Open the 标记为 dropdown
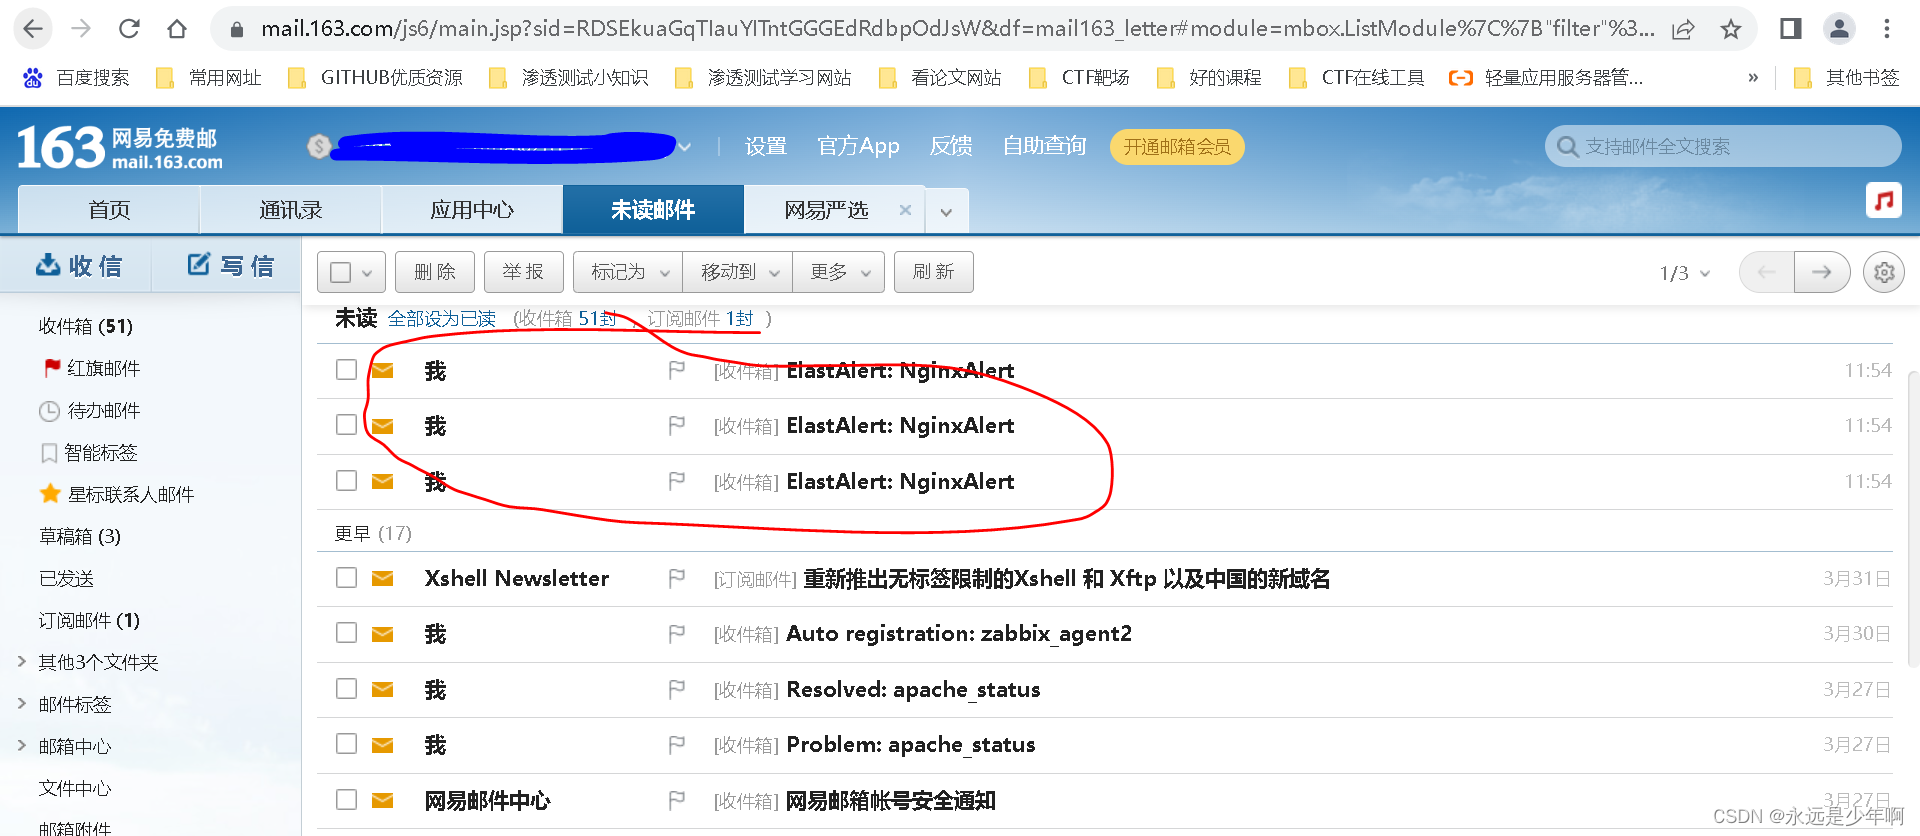The image size is (1920, 836). (x=628, y=272)
